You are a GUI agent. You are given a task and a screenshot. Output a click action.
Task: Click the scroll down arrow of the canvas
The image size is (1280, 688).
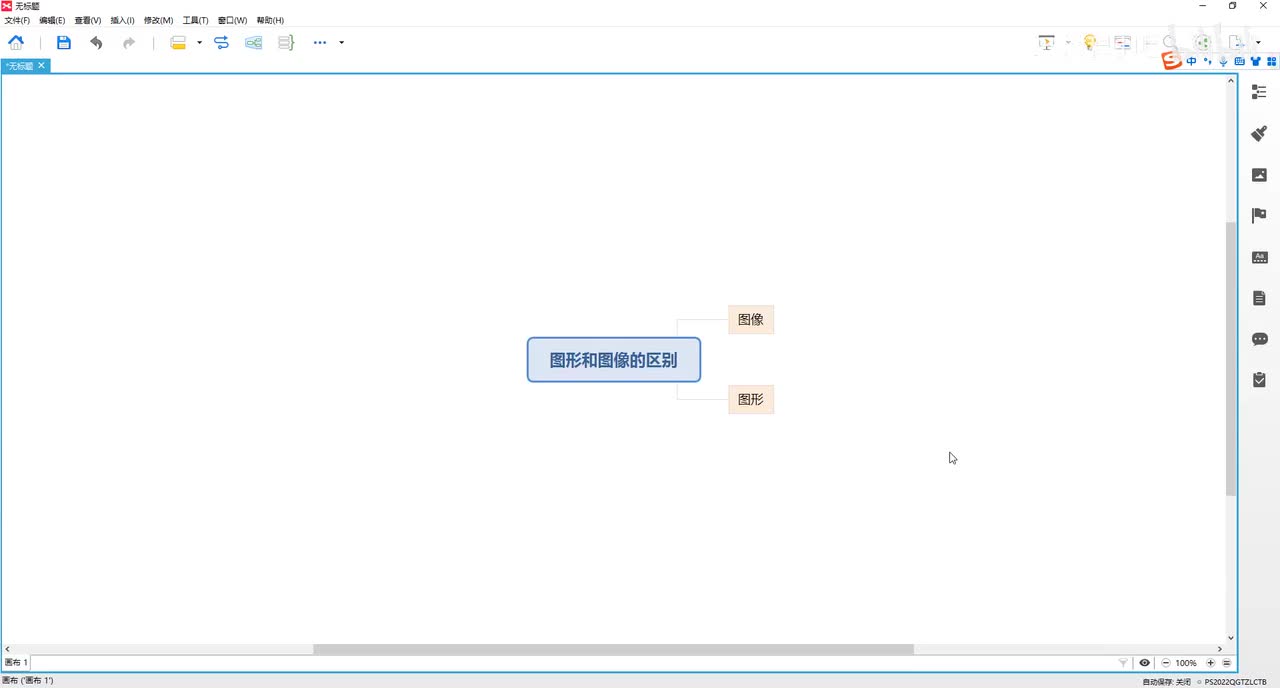1231,638
